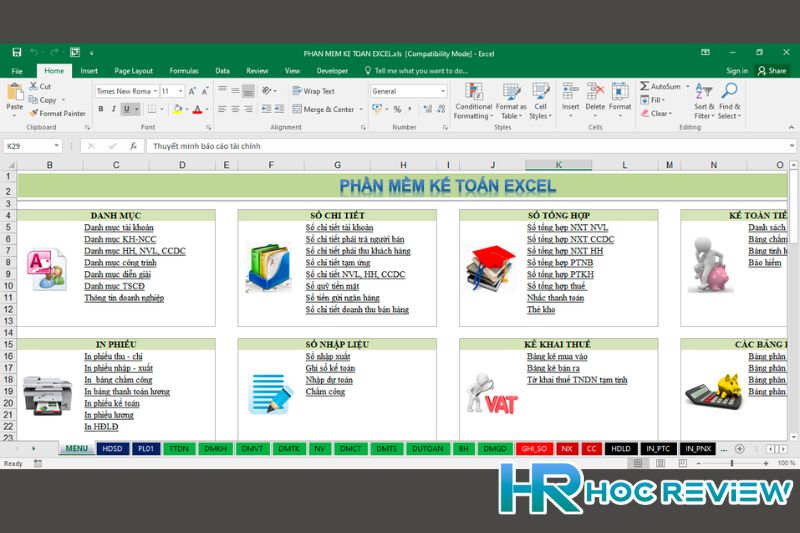Click the Page Break Preview status icon
This screenshot has width=800, height=533.
[683, 463]
